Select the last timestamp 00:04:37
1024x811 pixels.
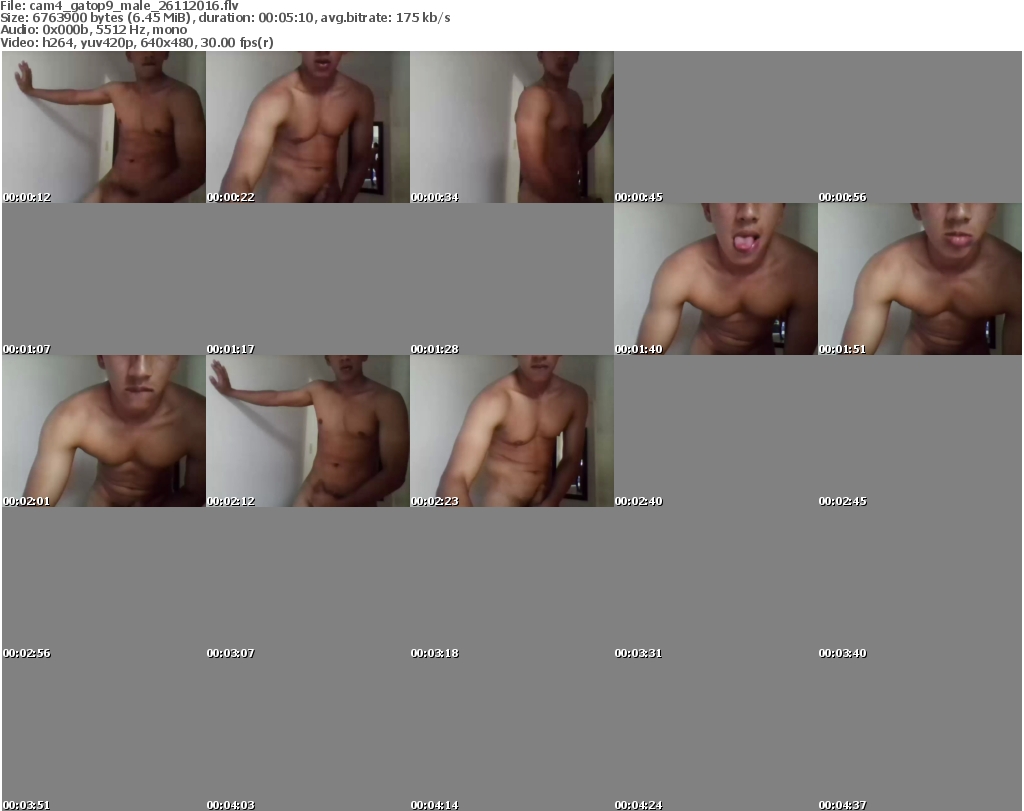[x=843, y=804]
